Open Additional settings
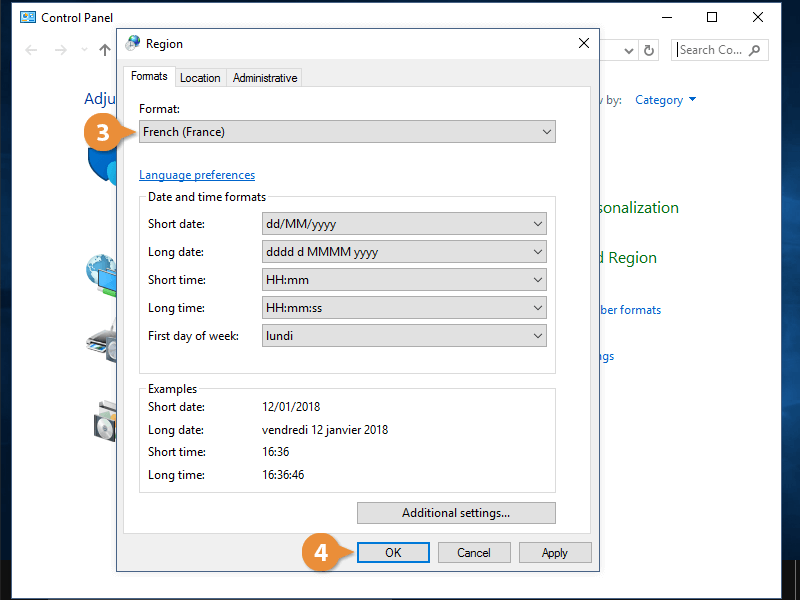800x600 pixels. (456, 513)
